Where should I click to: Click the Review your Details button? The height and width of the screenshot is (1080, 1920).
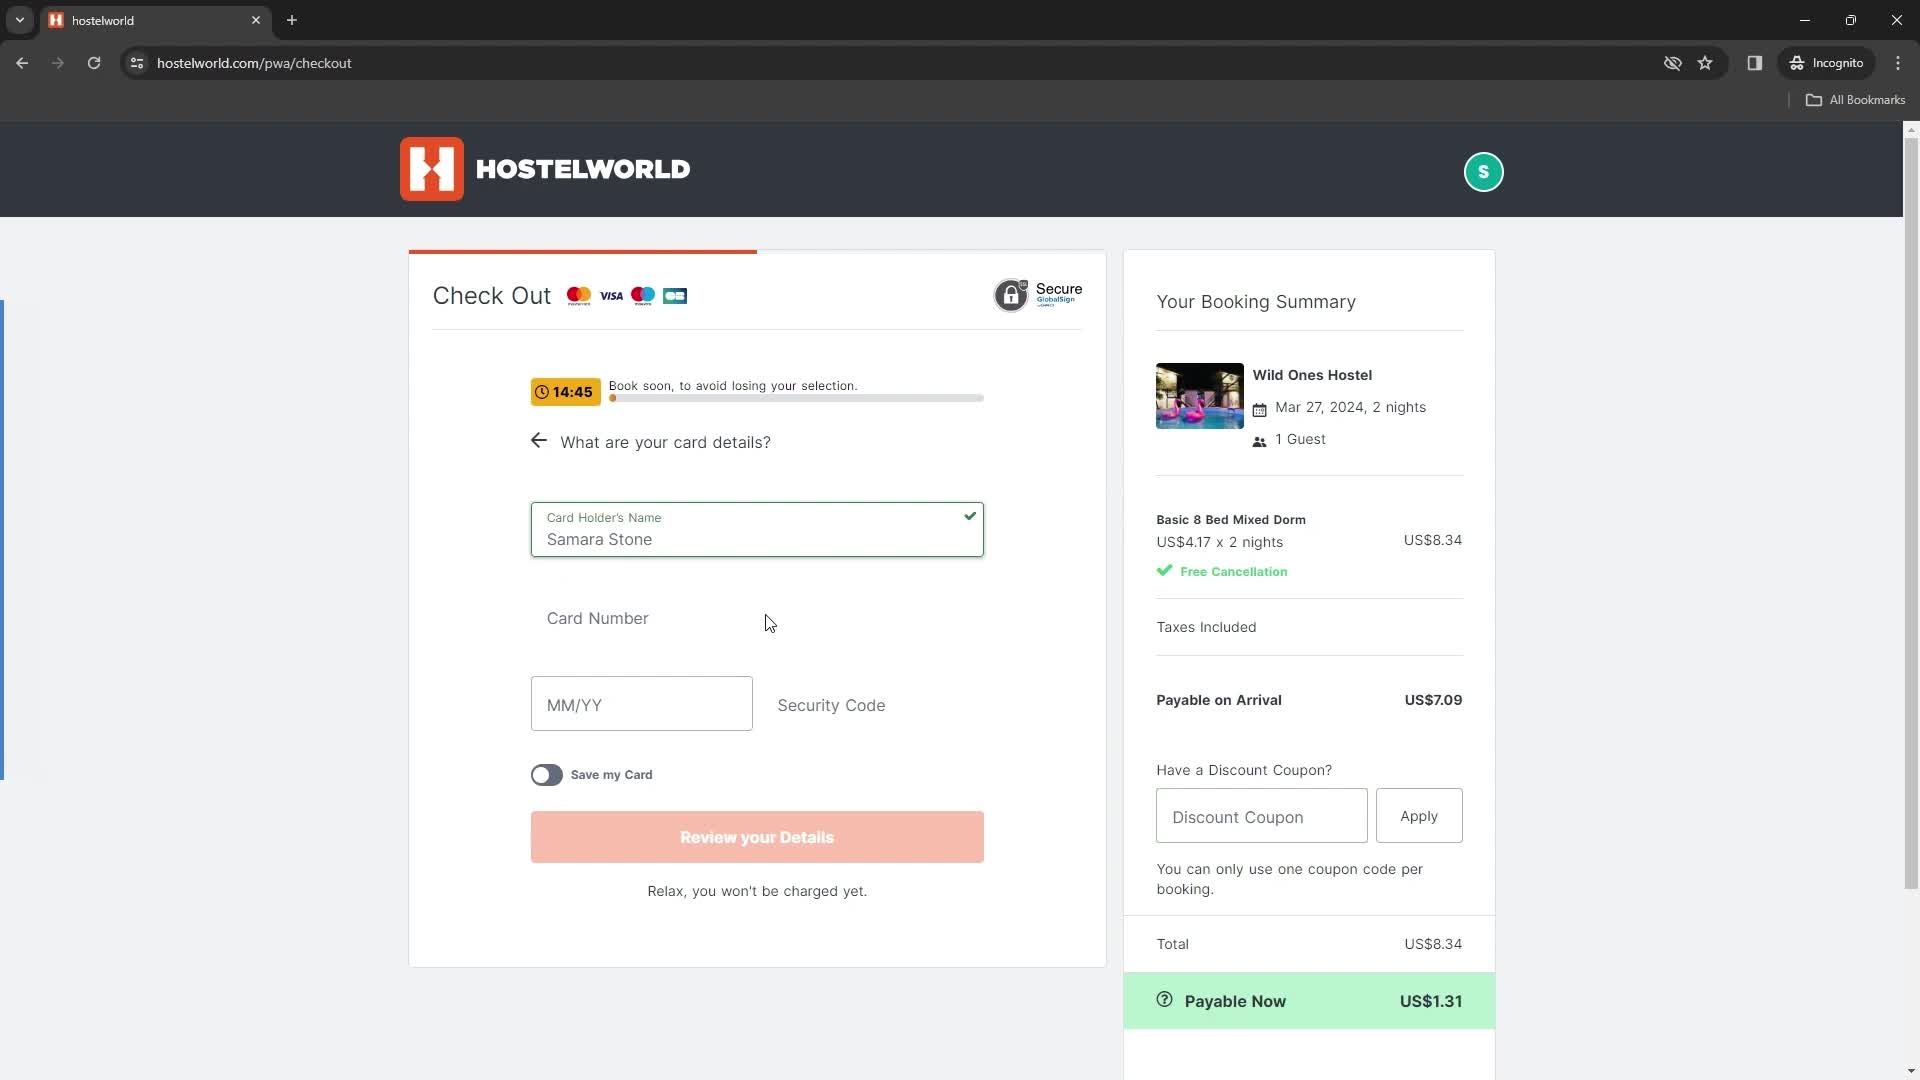757,837
